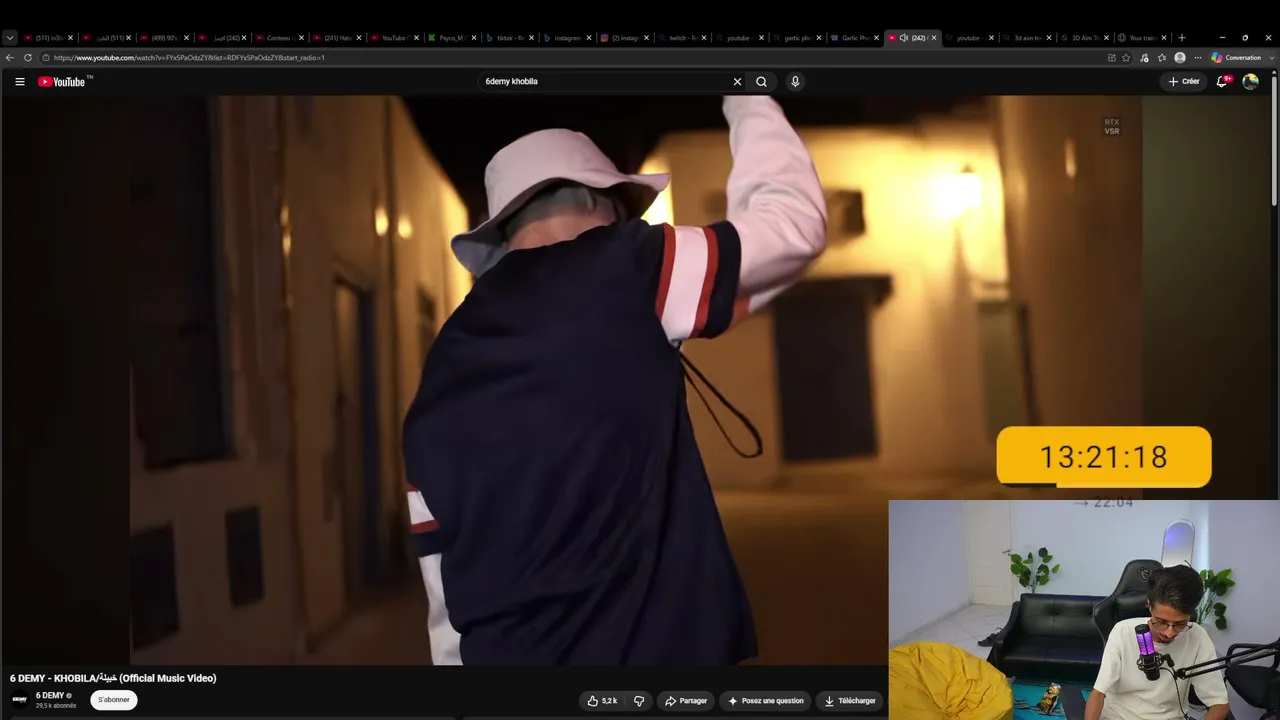Switch to the Gartic Phone tab

[x=854, y=38]
